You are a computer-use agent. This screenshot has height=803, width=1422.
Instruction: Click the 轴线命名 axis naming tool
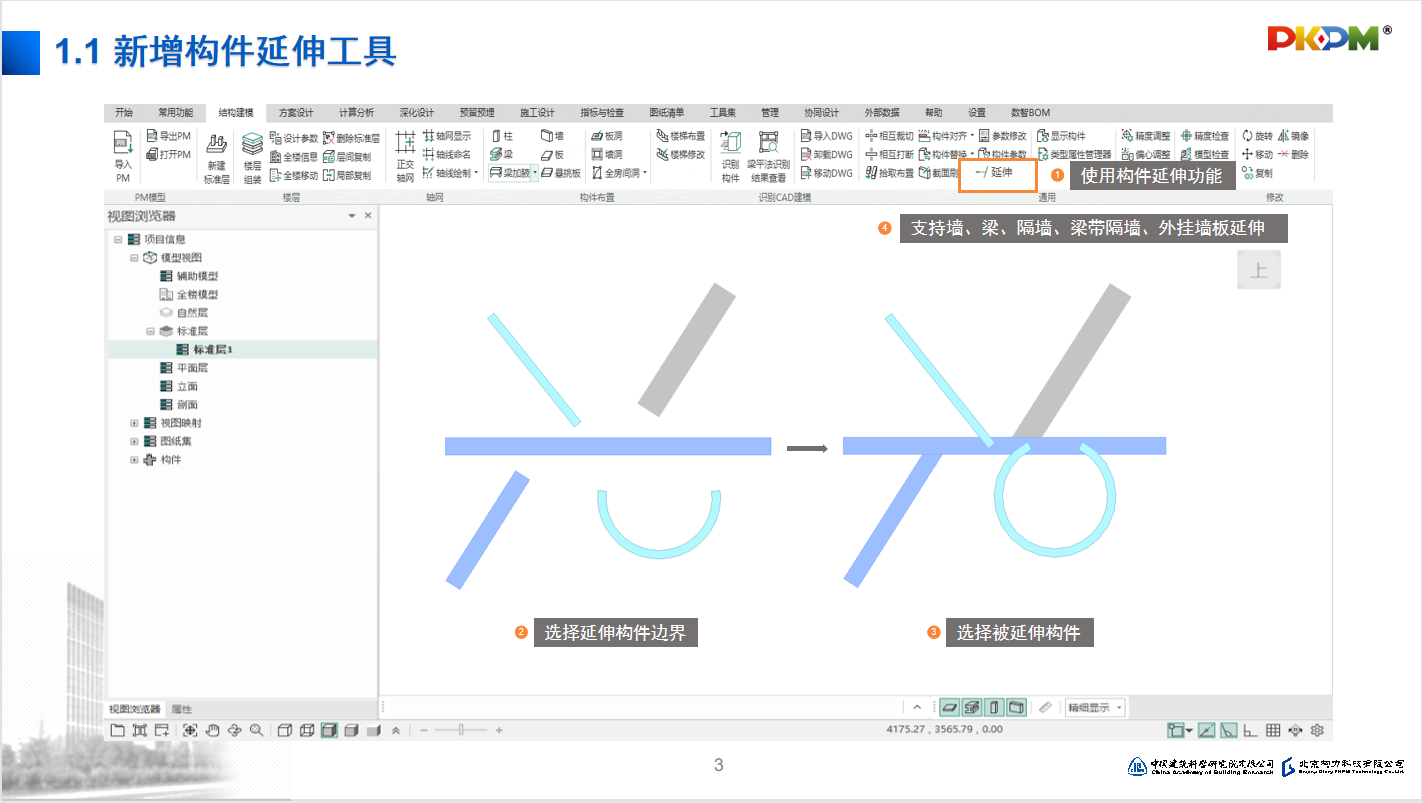tap(447, 155)
